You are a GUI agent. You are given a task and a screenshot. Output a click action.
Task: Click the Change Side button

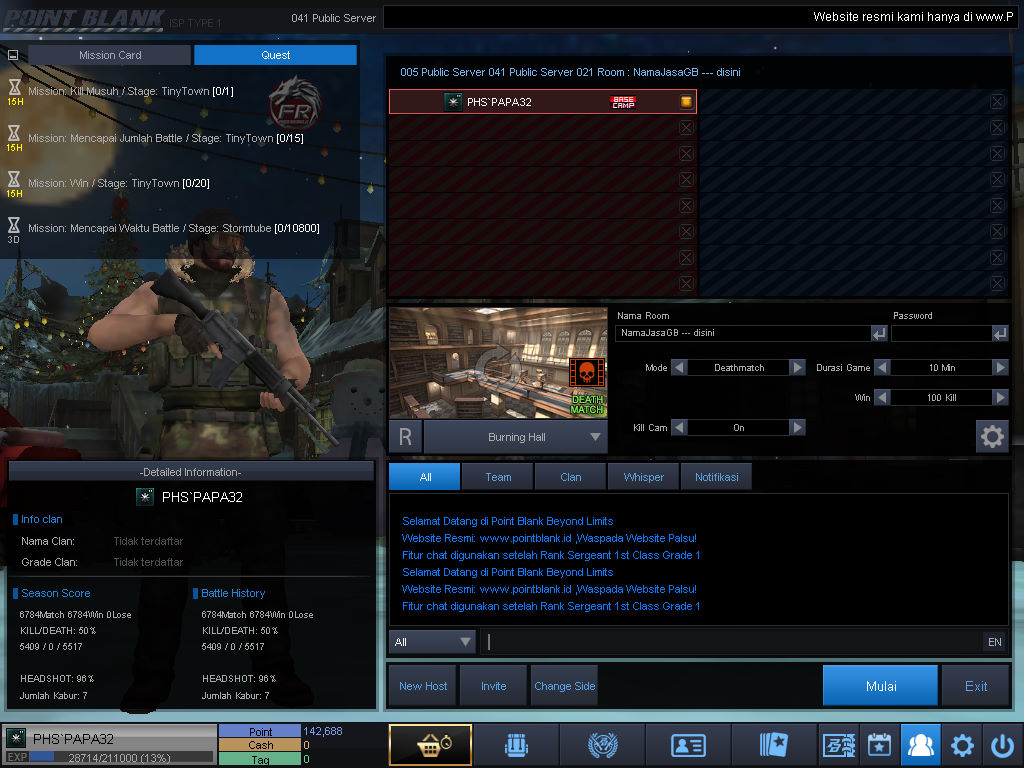coord(565,686)
